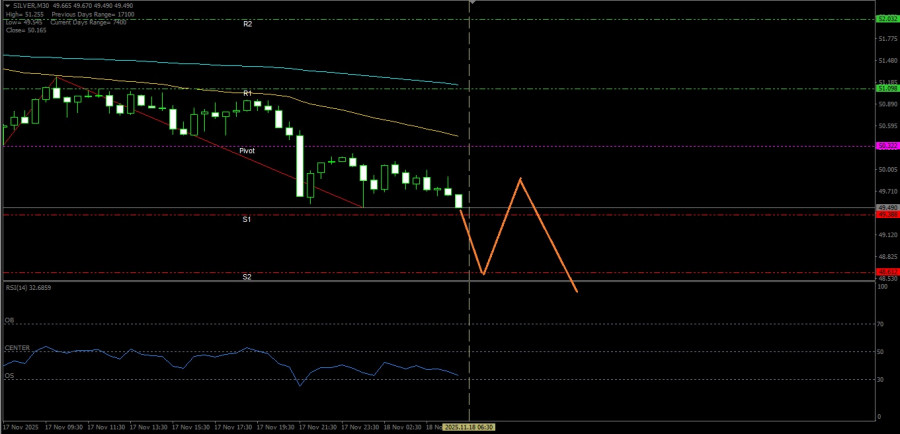
Task: Click the RSI scale value 50
Action: (x=880, y=352)
